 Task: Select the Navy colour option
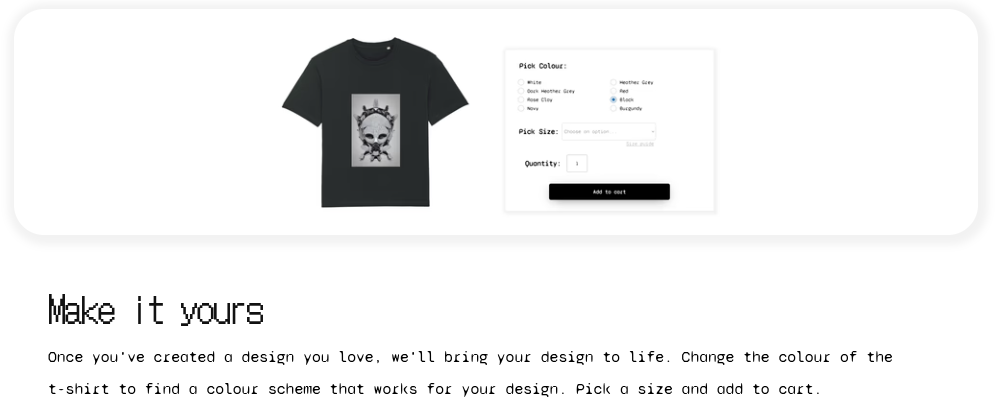pos(521,109)
